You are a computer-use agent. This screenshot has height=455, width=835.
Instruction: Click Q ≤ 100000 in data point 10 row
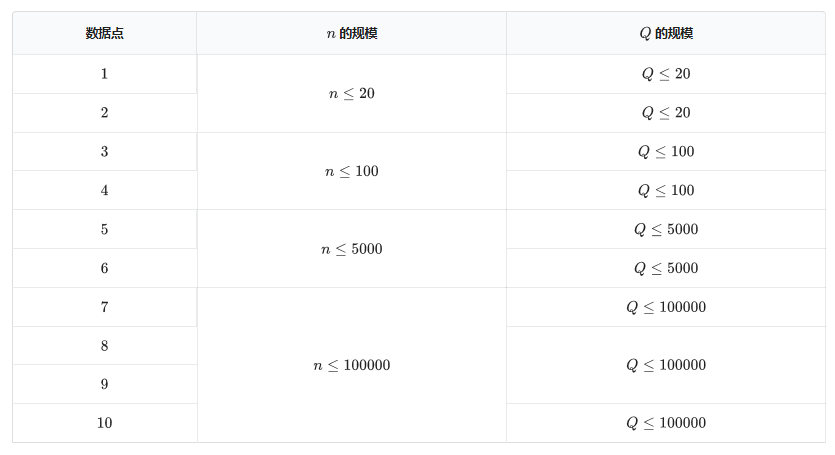[x=665, y=423]
